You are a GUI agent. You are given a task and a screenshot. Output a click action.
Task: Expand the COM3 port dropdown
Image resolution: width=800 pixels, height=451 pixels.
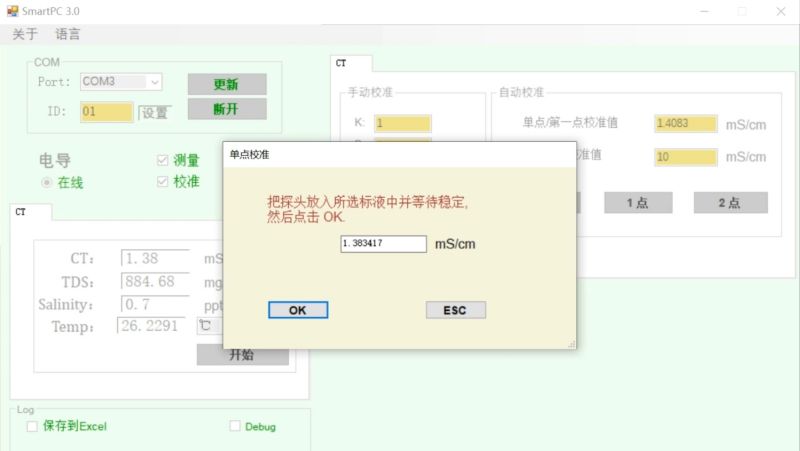click(155, 82)
